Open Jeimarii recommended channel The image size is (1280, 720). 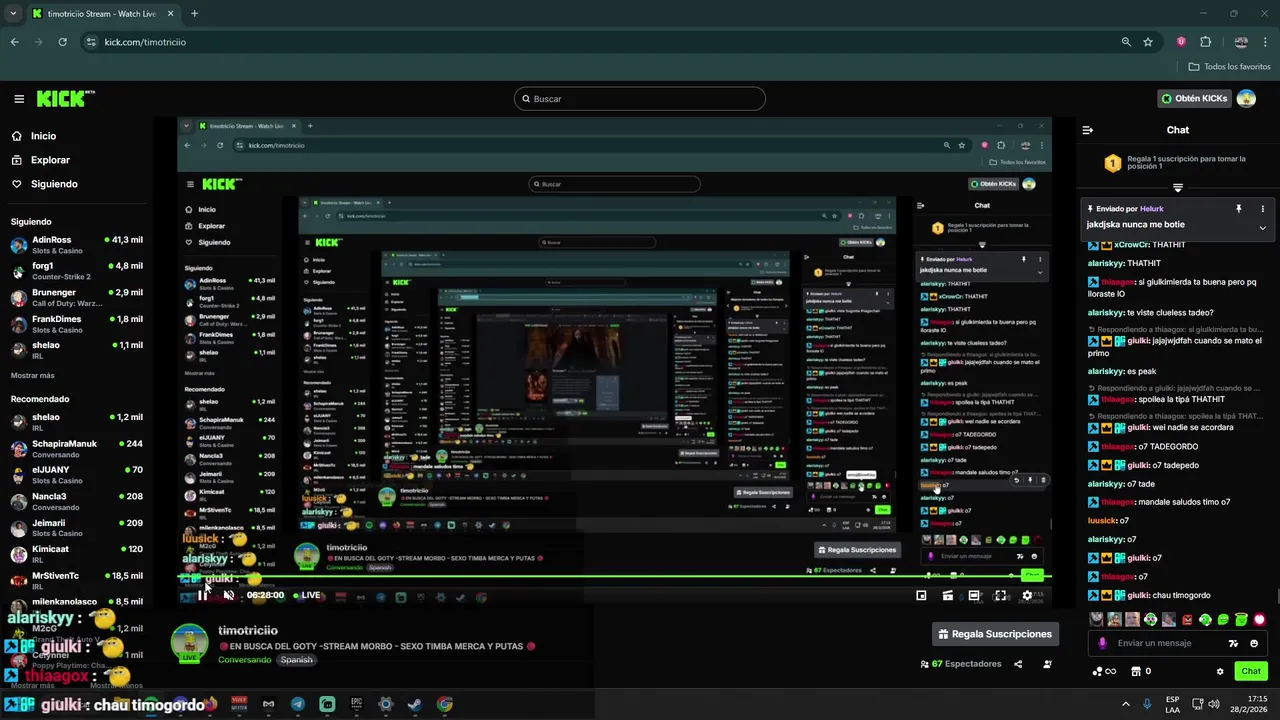coord(75,528)
